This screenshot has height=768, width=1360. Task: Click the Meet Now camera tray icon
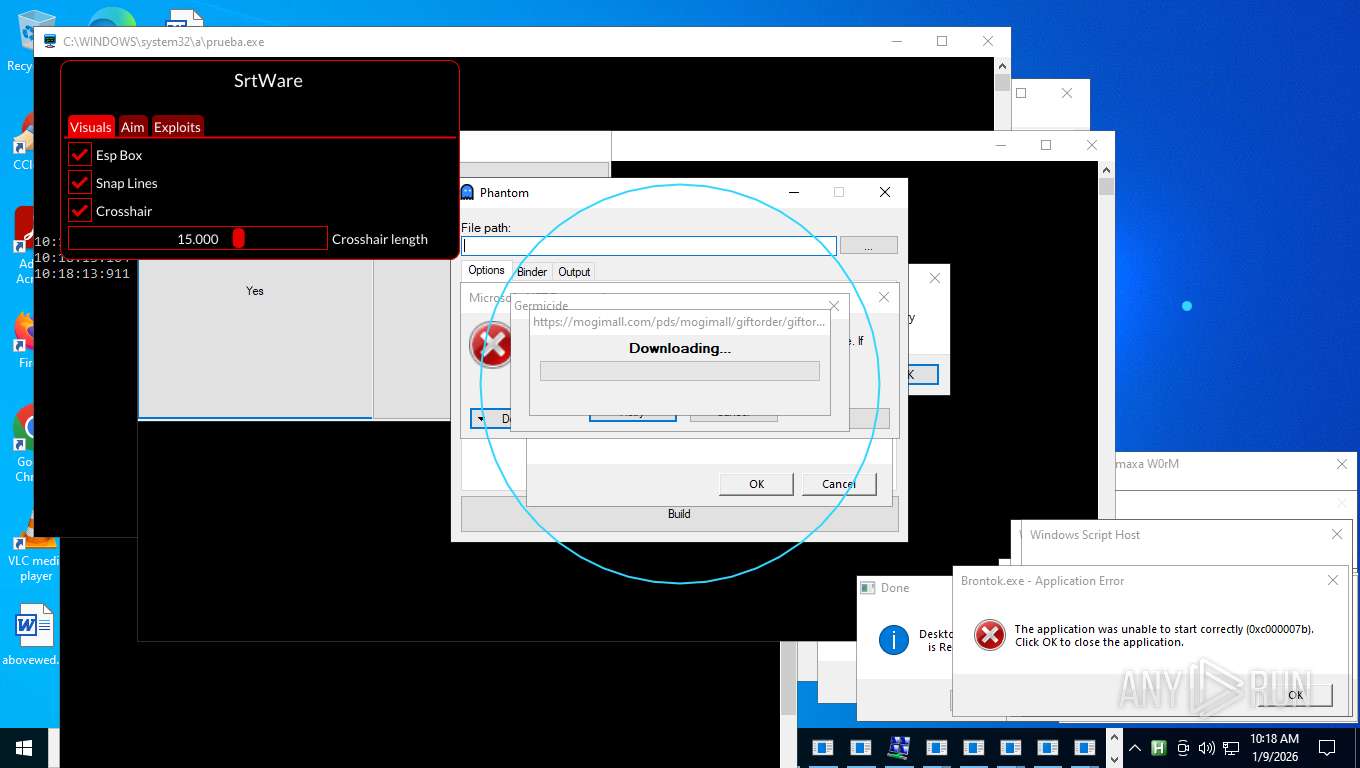[1183, 748]
